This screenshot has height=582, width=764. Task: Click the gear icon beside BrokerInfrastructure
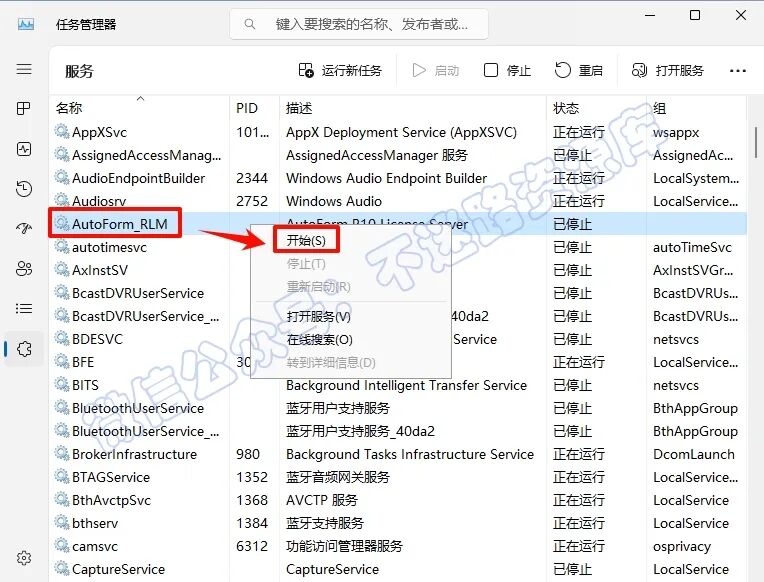coord(61,453)
